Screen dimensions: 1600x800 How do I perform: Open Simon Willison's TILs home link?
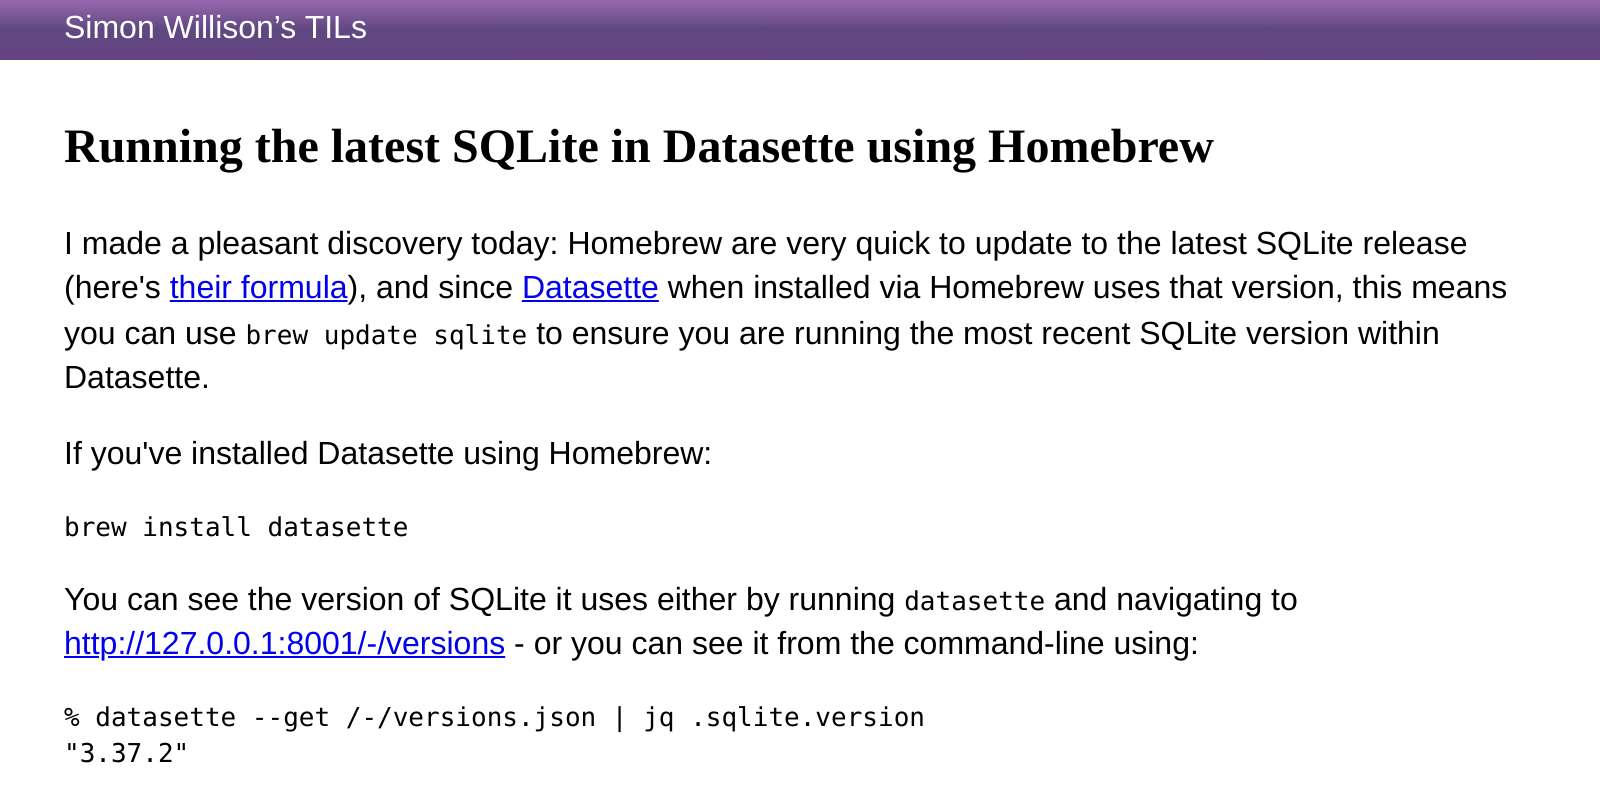point(215,28)
